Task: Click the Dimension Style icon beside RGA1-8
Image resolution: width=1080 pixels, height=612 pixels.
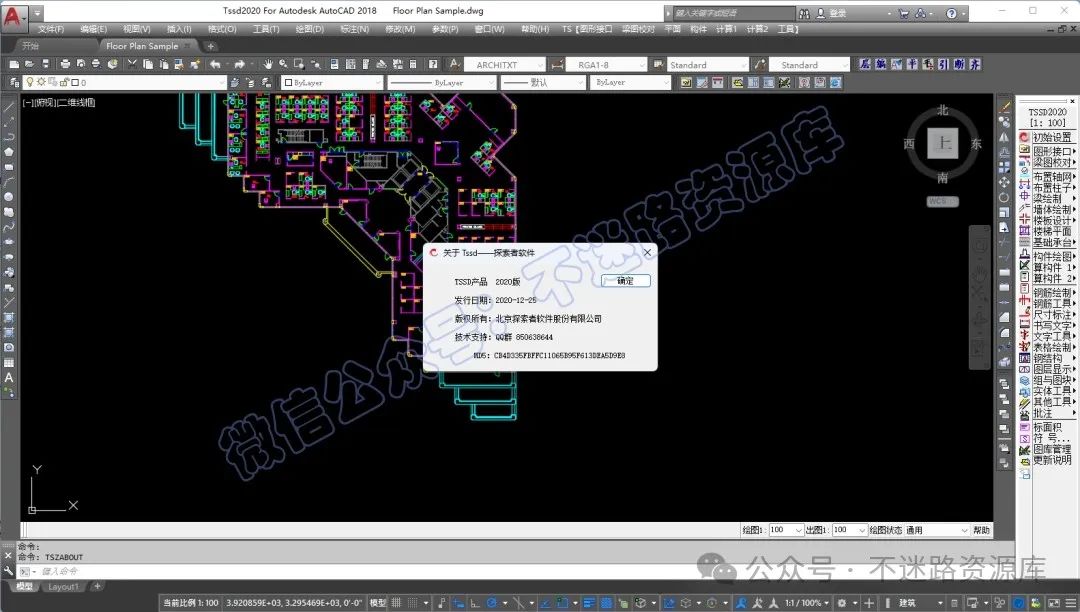Action: (557, 65)
